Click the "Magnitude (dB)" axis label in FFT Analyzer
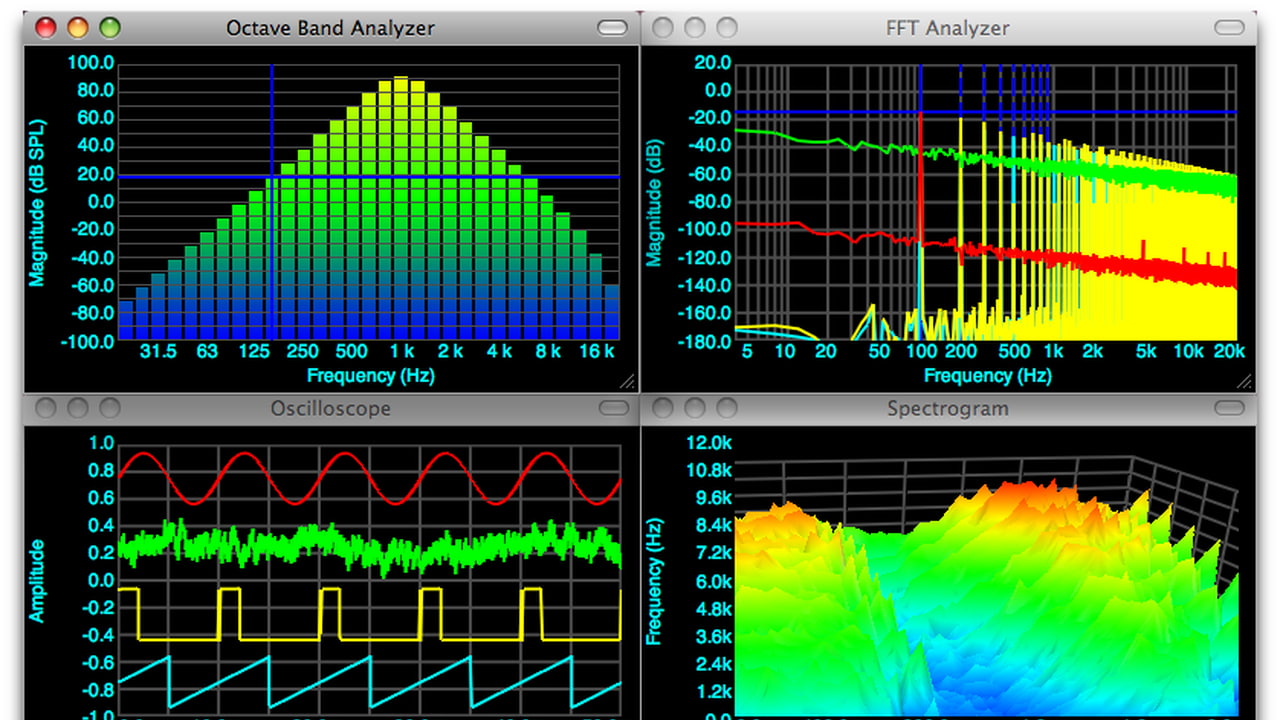Screen dimensions: 1280x720 654,202
